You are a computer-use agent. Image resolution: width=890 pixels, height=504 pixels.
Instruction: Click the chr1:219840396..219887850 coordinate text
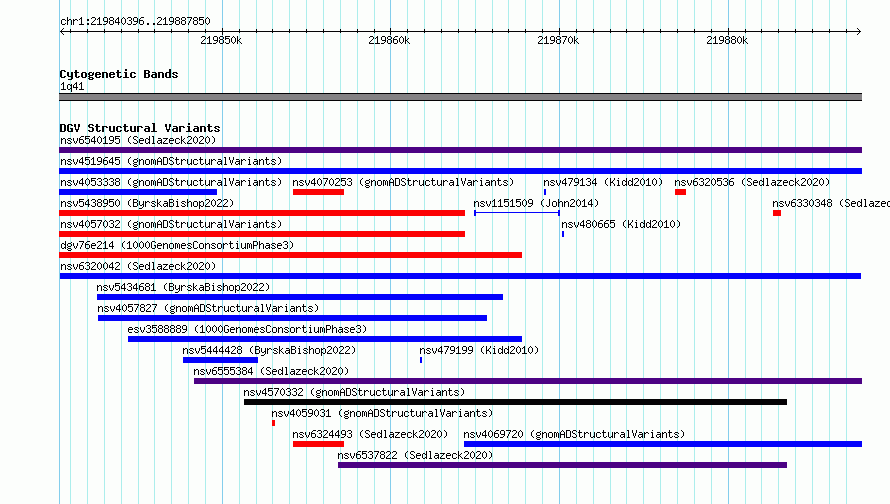click(x=135, y=21)
